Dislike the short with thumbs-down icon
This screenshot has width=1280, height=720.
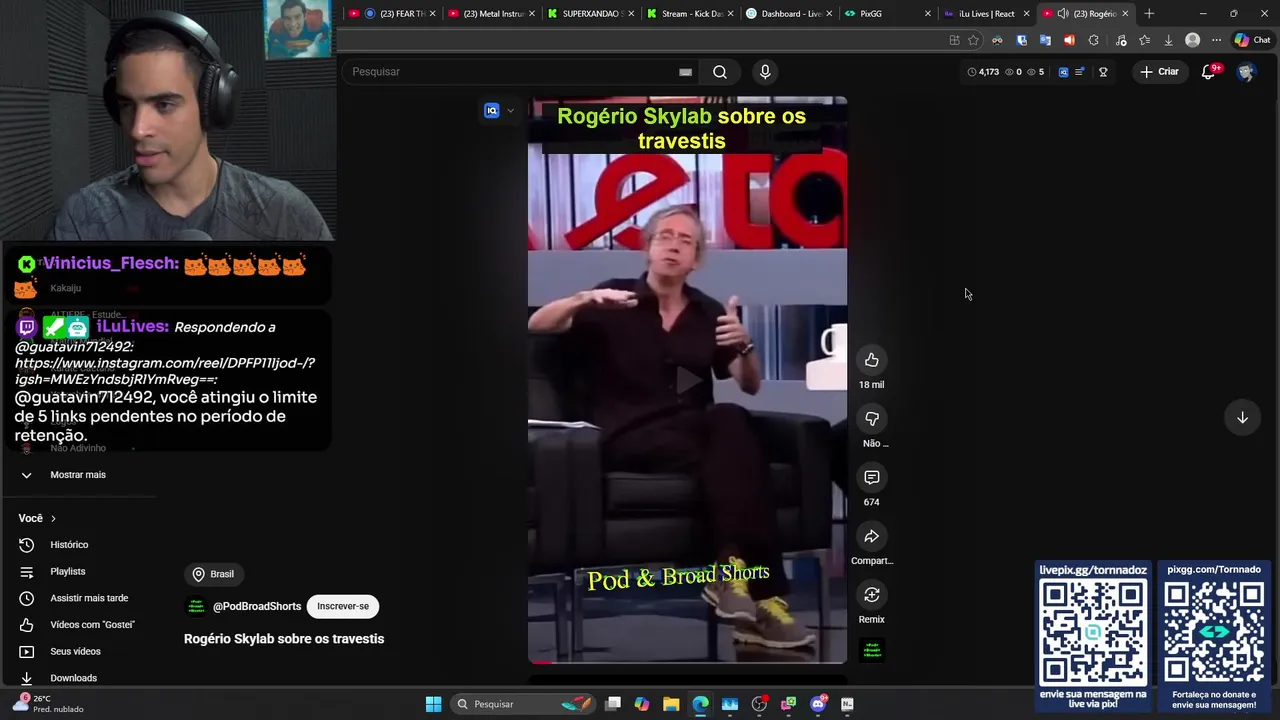pyautogui.click(x=871, y=419)
